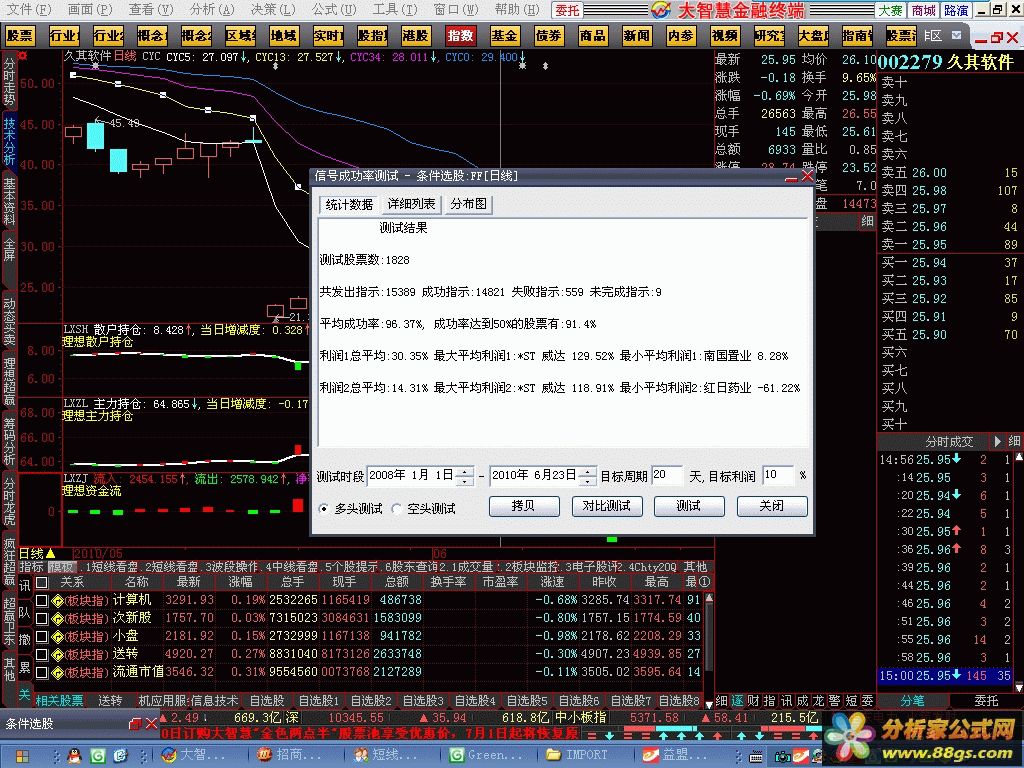The width and height of the screenshot is (1024, 768).
Task: Open the 视频 toolbar button
Action: [726, 35]
